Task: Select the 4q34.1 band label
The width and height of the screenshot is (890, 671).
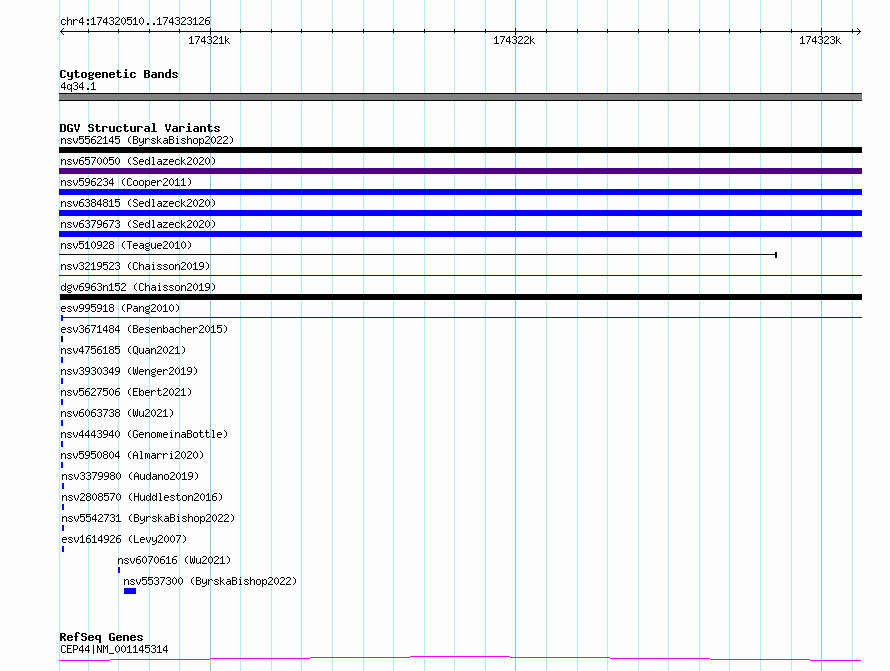Action: [x=78, y=86]
